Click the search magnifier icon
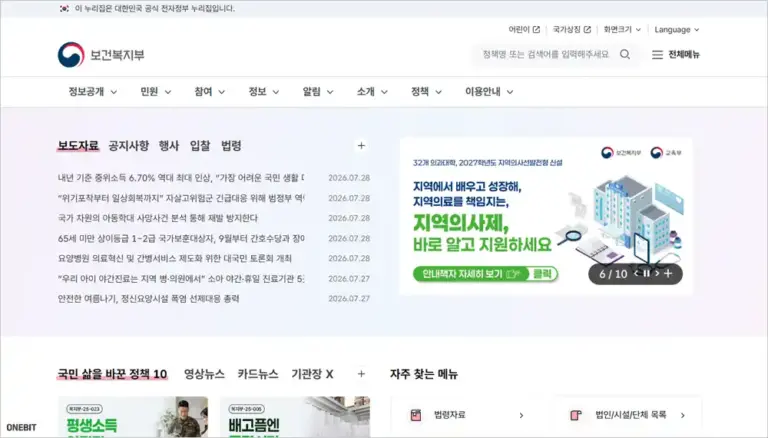Screen dimensions: 768x438 point(625,54)
